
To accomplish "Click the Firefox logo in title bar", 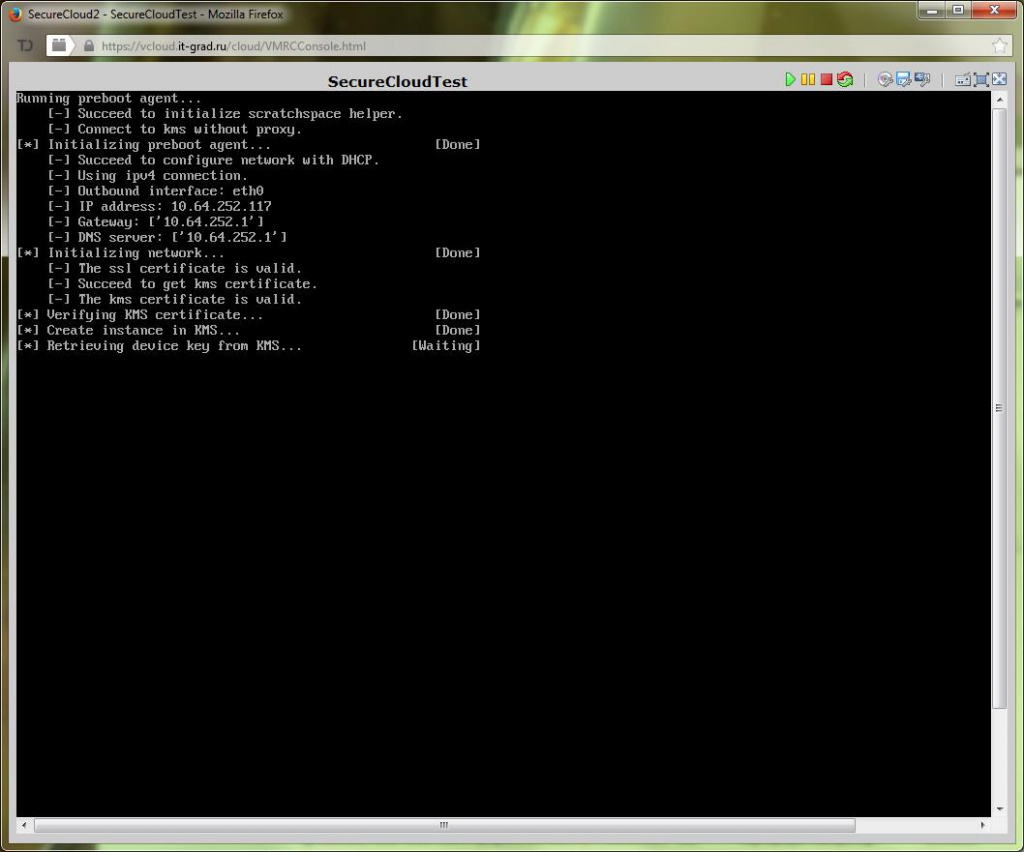I will (14, 14).
